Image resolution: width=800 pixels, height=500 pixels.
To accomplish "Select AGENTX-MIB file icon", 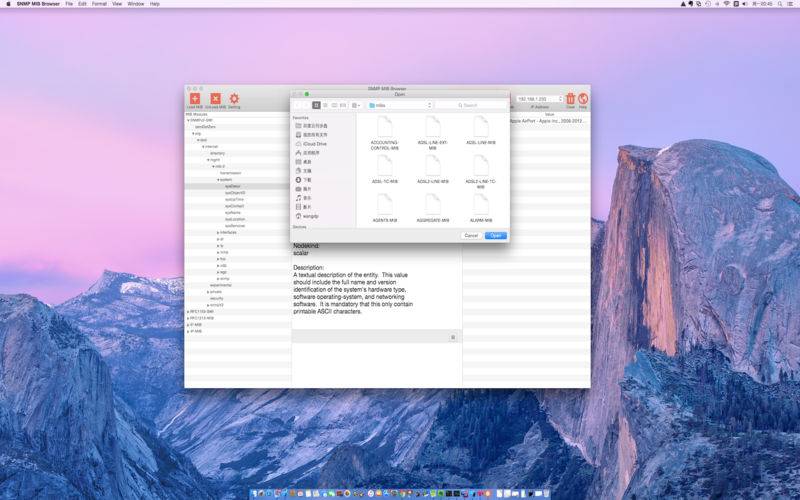I will click(x=385, y=205).
